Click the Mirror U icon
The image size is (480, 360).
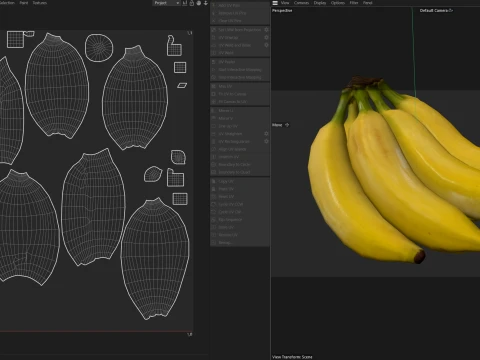tap(214, 110)
